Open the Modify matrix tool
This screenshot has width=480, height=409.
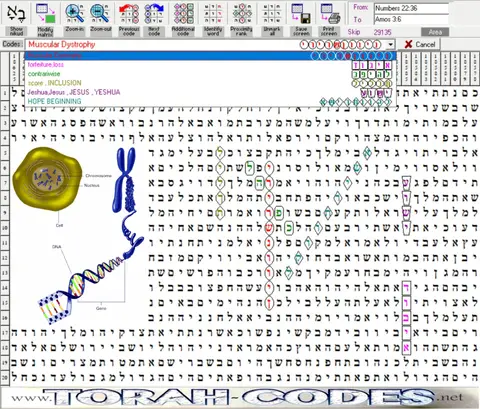pyautogui.click(x=45, y=19)
